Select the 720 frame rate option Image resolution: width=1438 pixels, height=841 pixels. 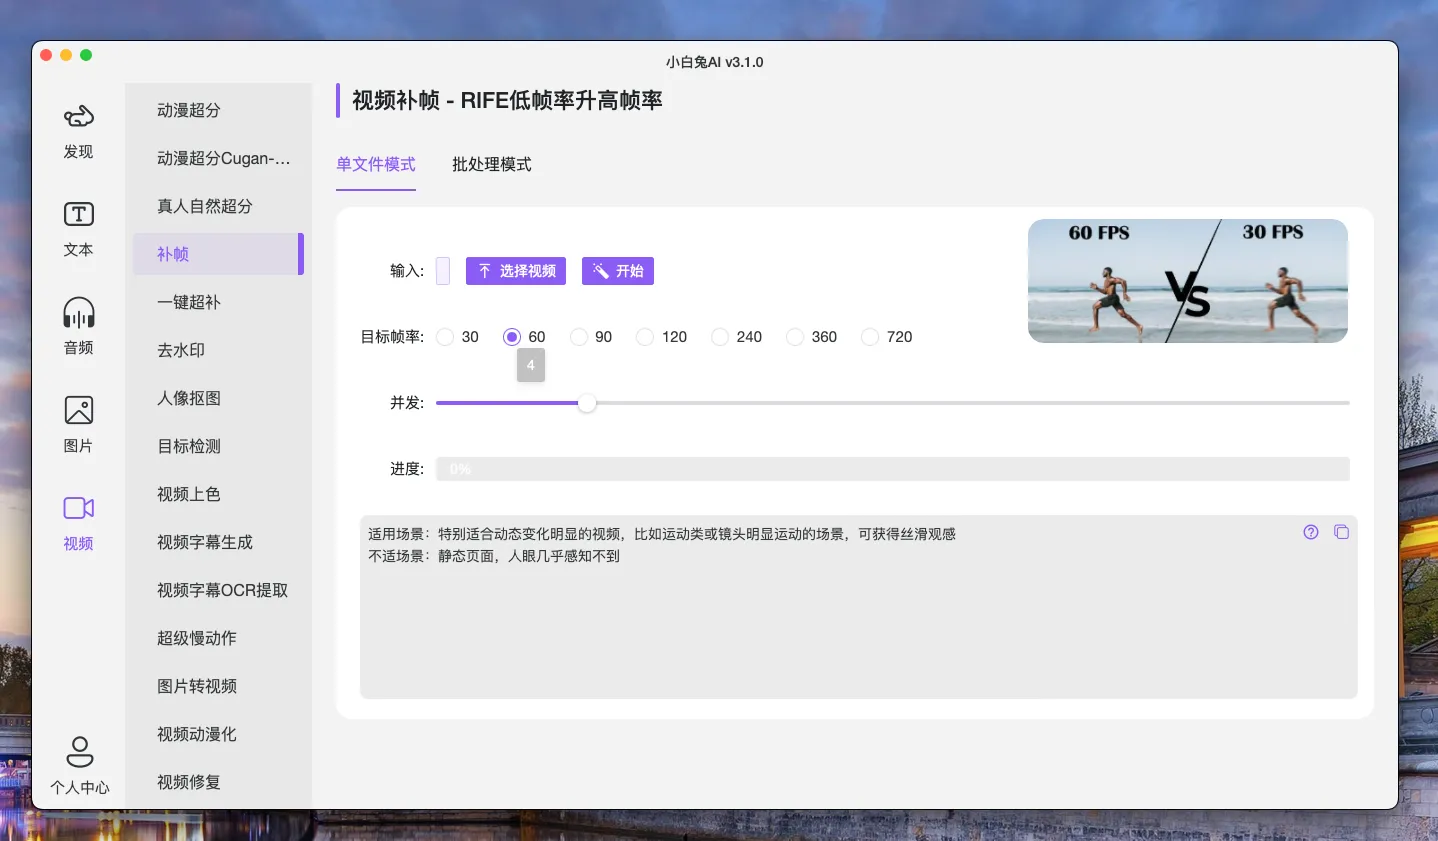870,337
